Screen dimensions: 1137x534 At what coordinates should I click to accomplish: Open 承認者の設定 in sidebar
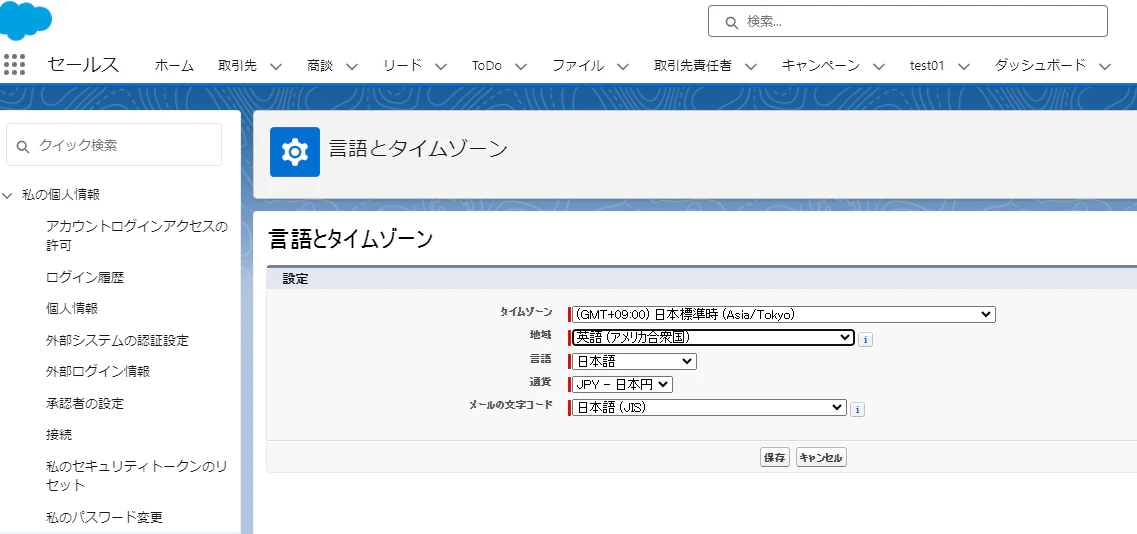(84, 403)
